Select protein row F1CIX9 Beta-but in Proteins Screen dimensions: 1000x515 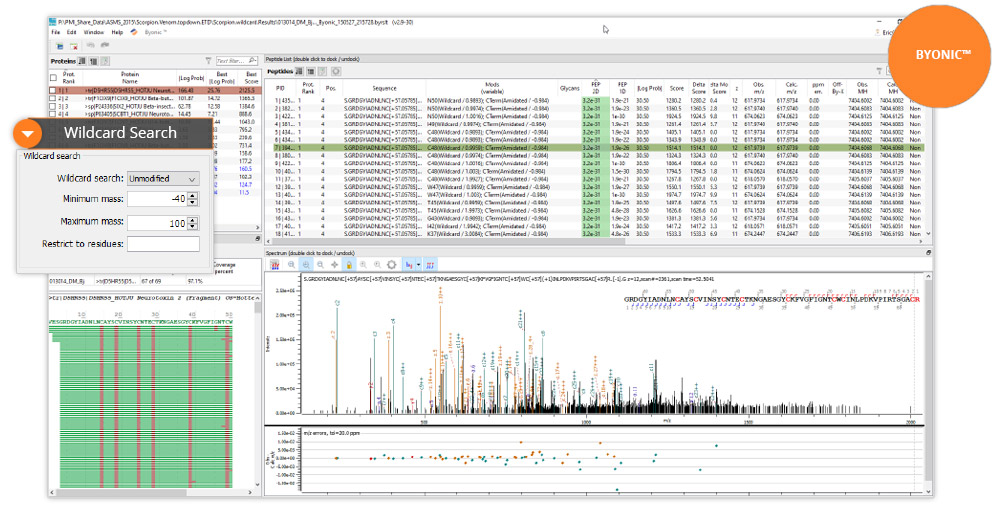[155, 98]
